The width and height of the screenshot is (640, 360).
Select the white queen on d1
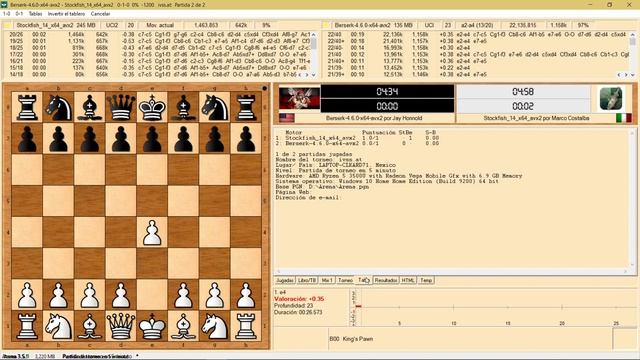121,327
